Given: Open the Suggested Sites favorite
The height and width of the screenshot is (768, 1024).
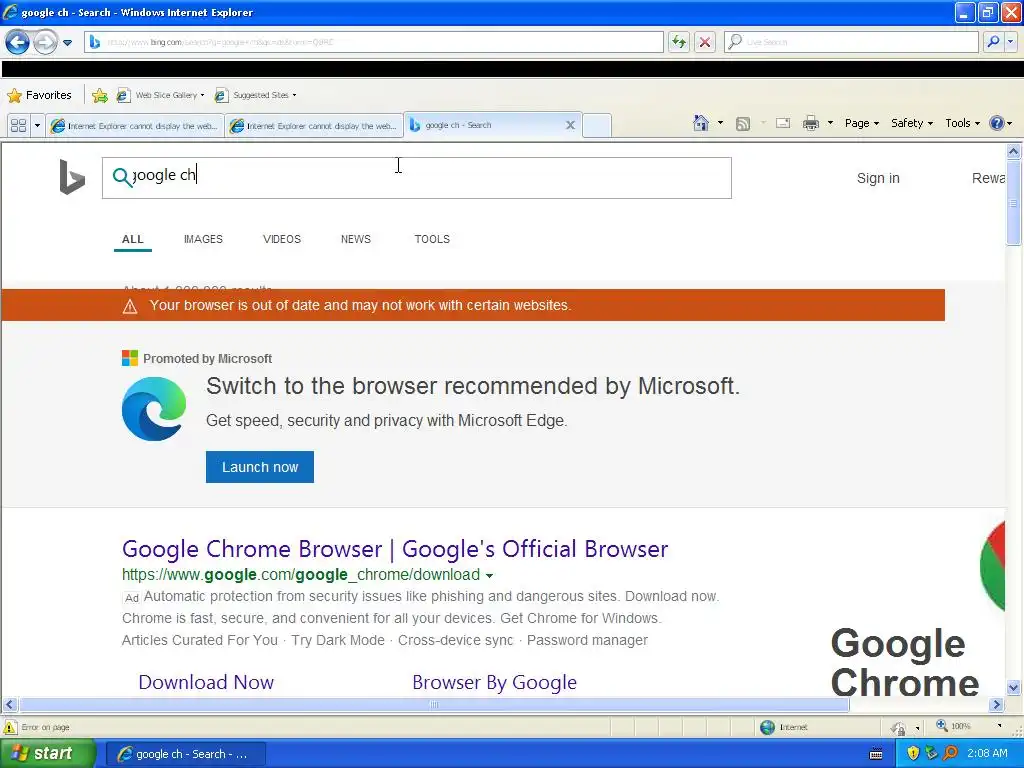Looking at the screenshot, I should [255, 95].
